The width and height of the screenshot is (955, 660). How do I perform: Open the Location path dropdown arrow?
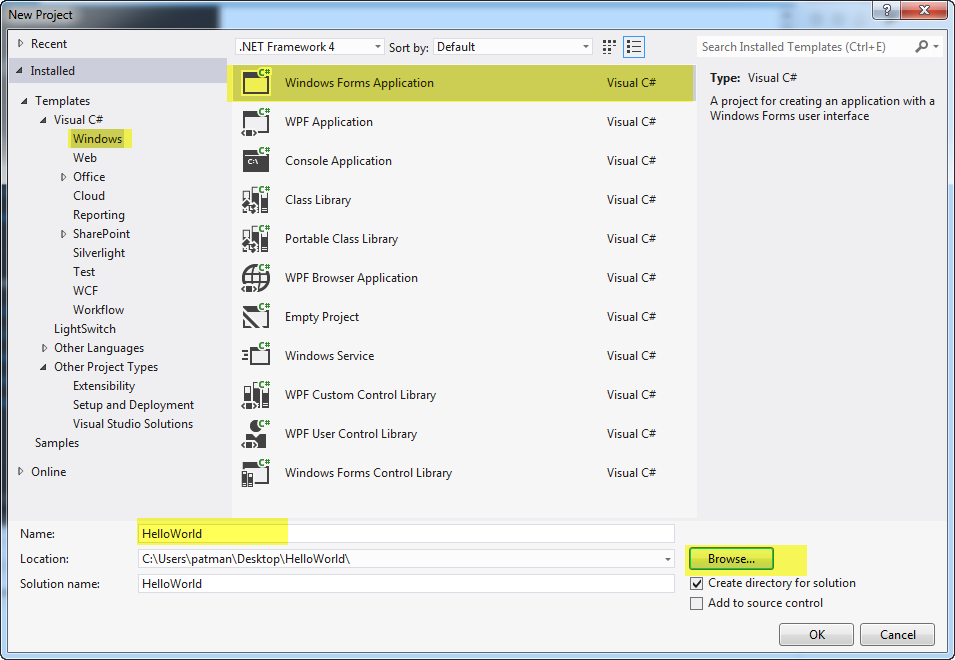pos(668,559)
